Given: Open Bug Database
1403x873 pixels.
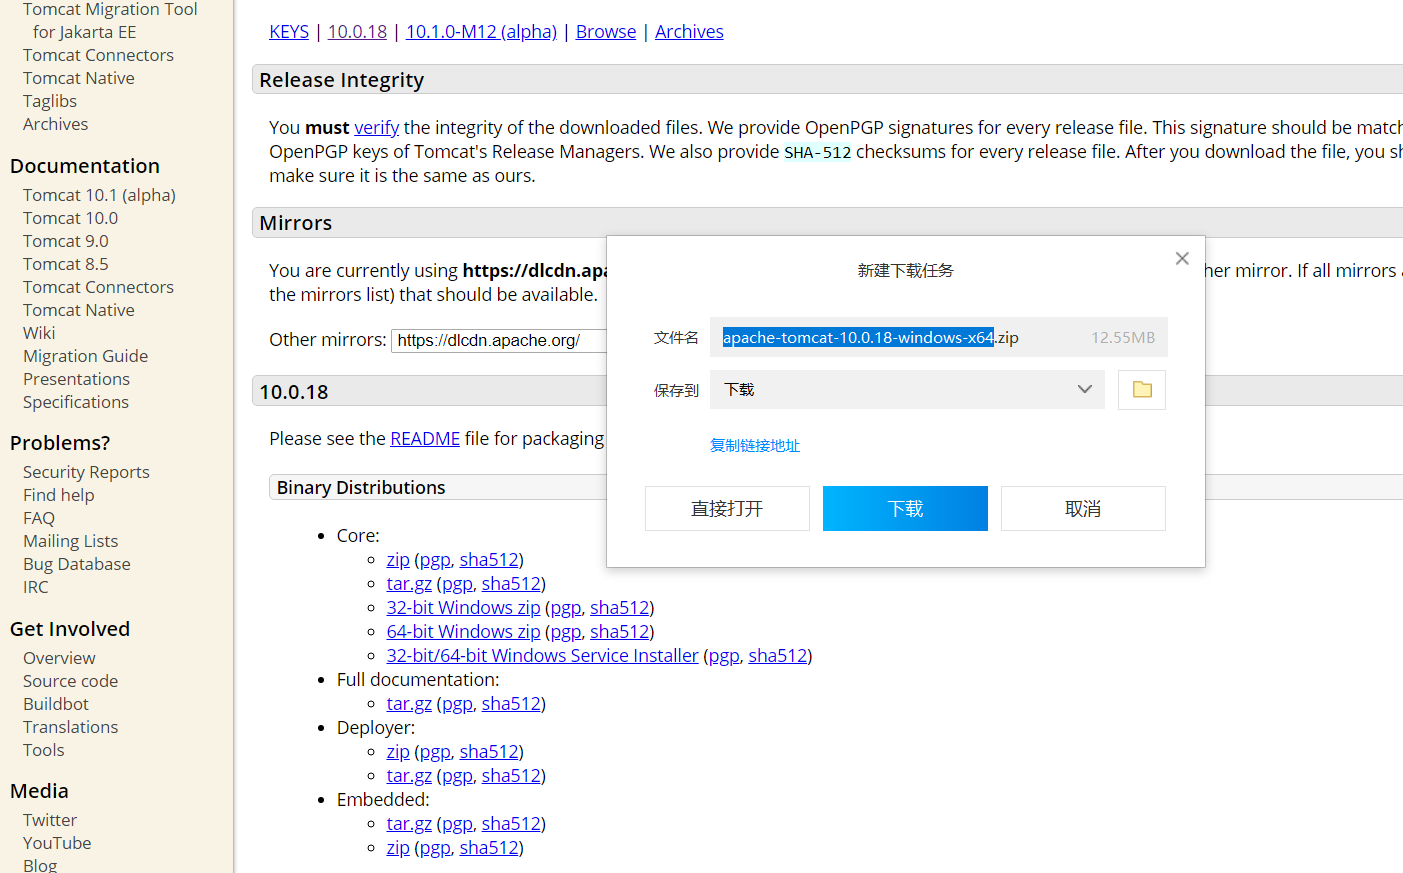Looking at the screenshot, I should 77,564.
